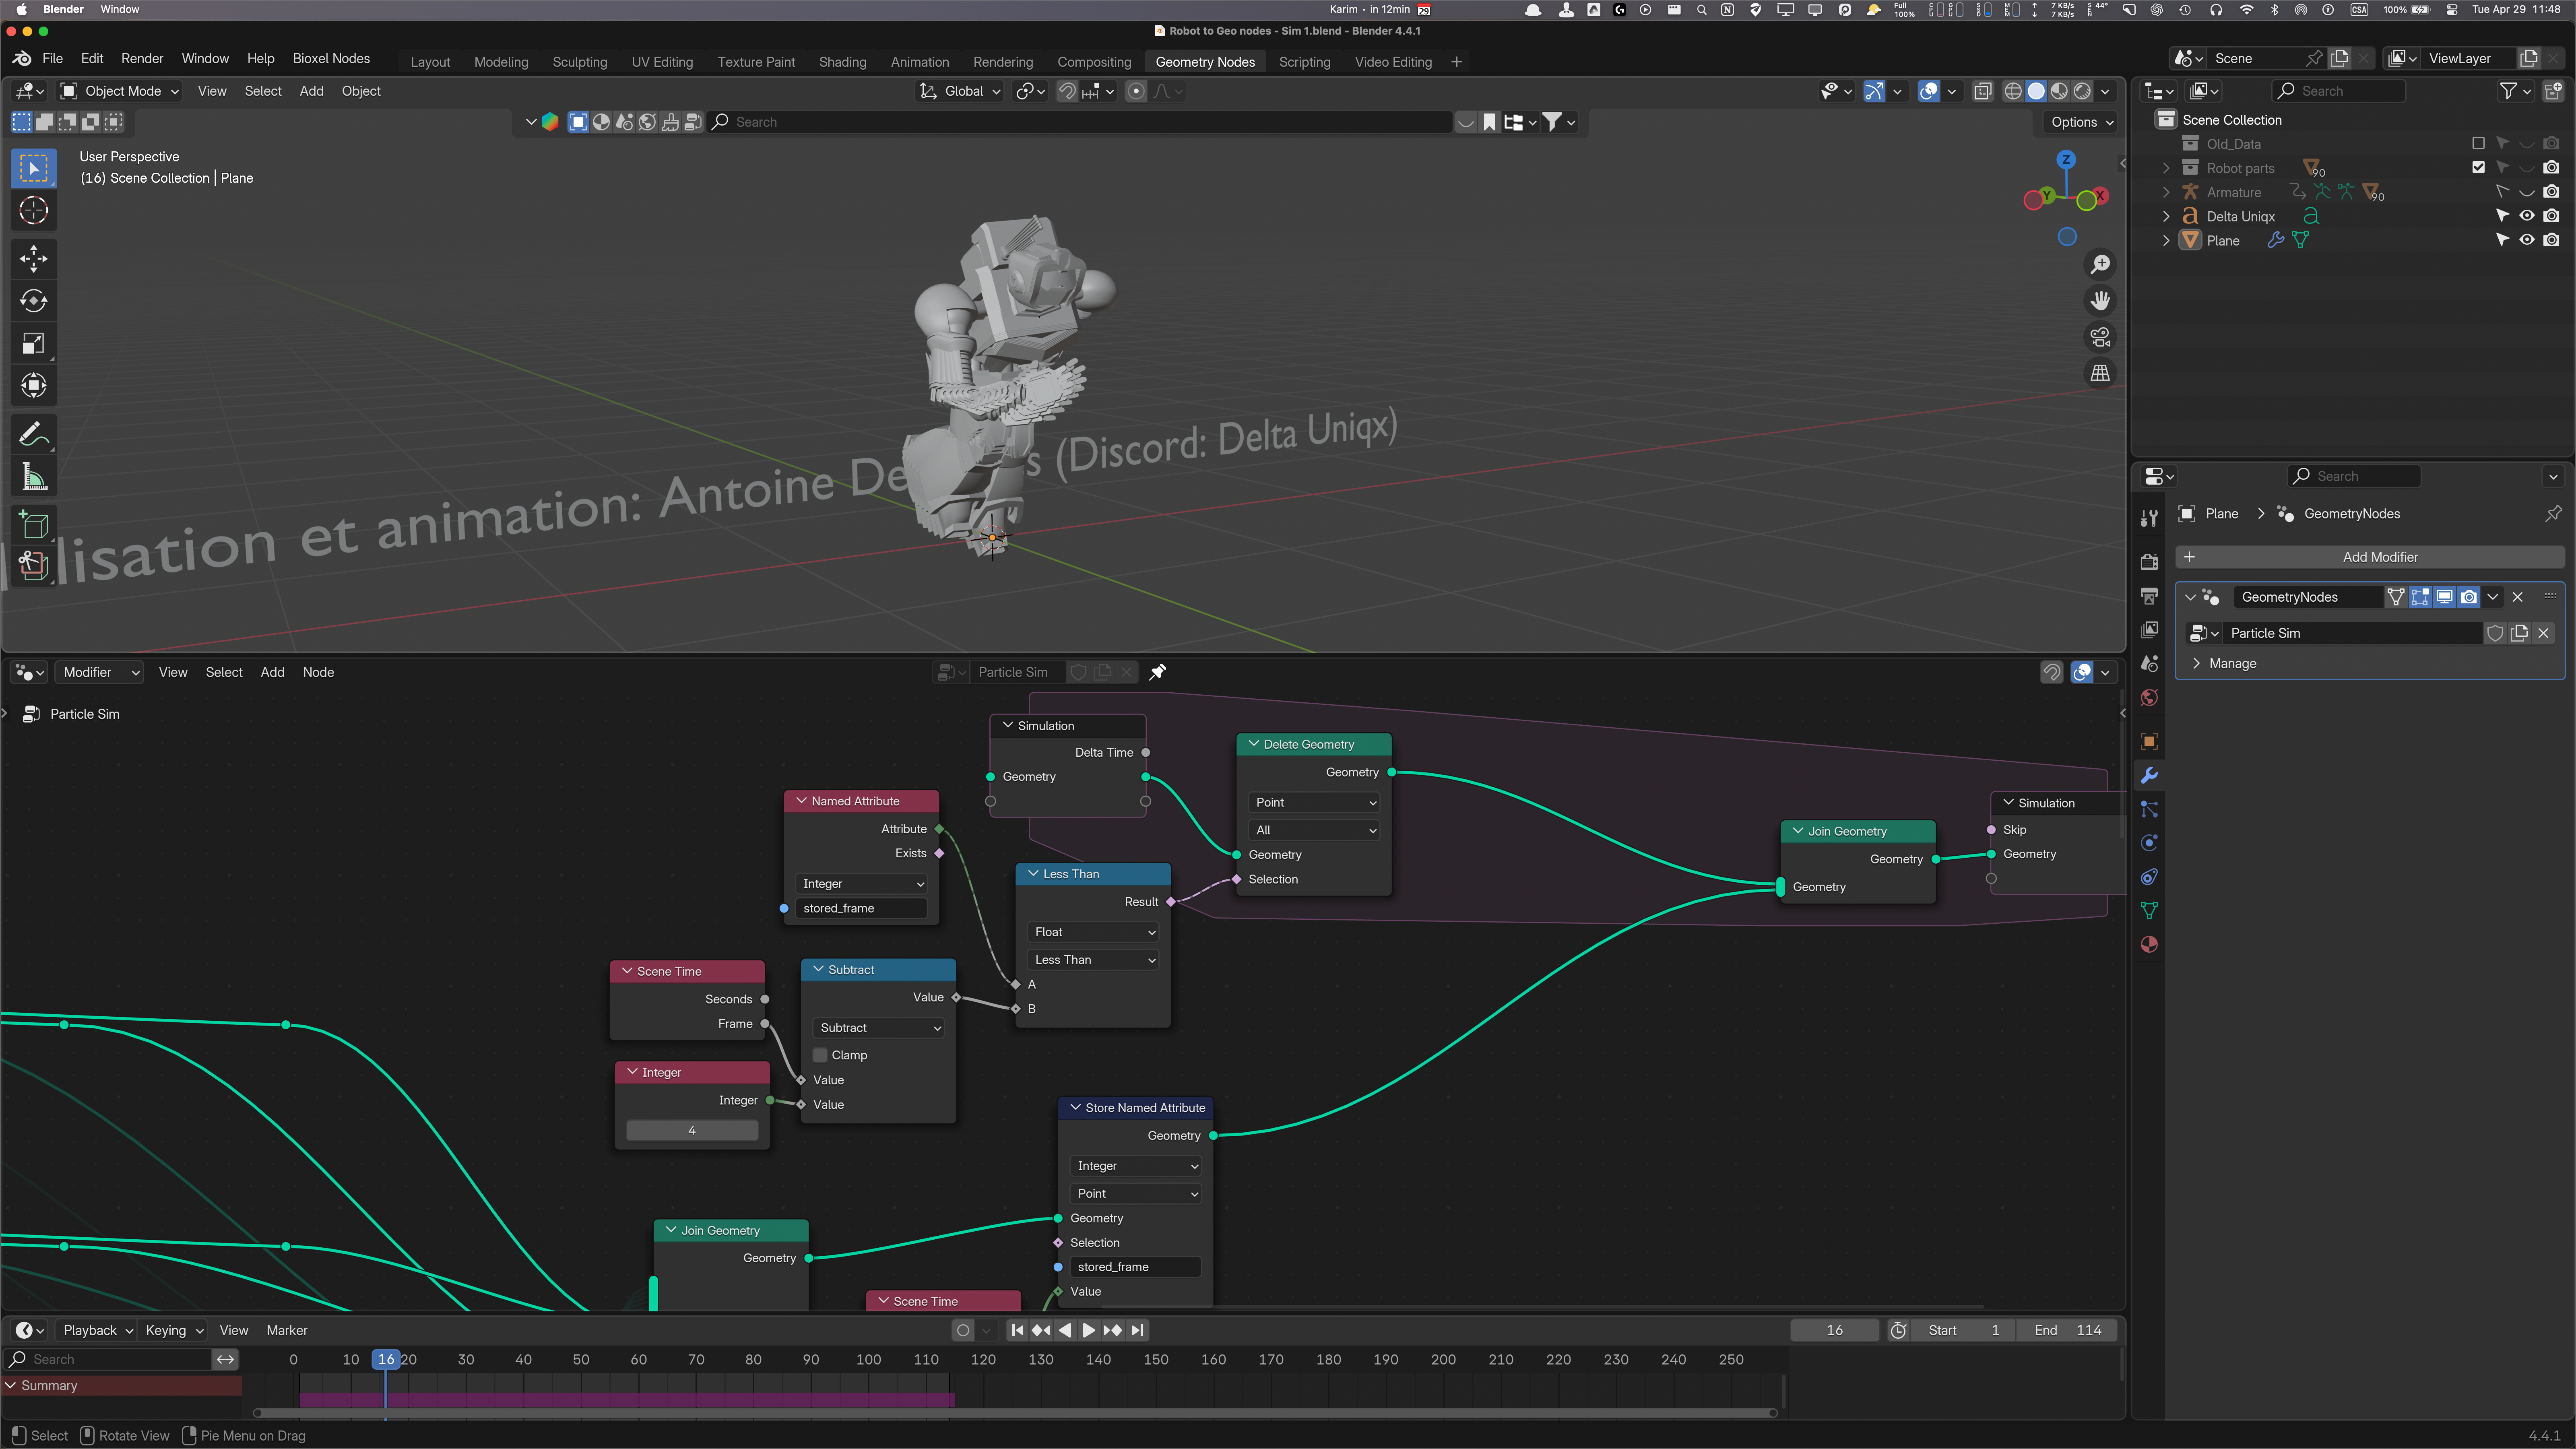Remove the GeometryNodes modifier
The width and height of the screenshot is (2576, 1449).
2518,597
